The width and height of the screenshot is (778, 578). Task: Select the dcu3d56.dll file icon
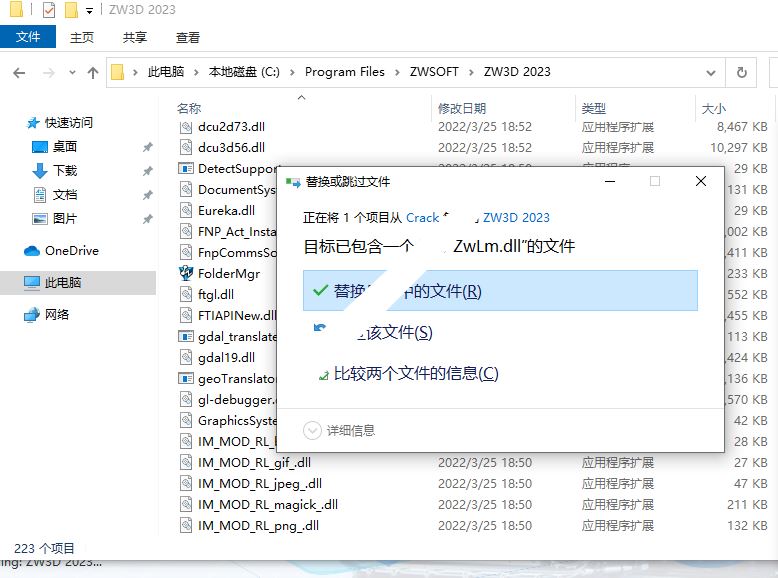(x=186, y=148)
